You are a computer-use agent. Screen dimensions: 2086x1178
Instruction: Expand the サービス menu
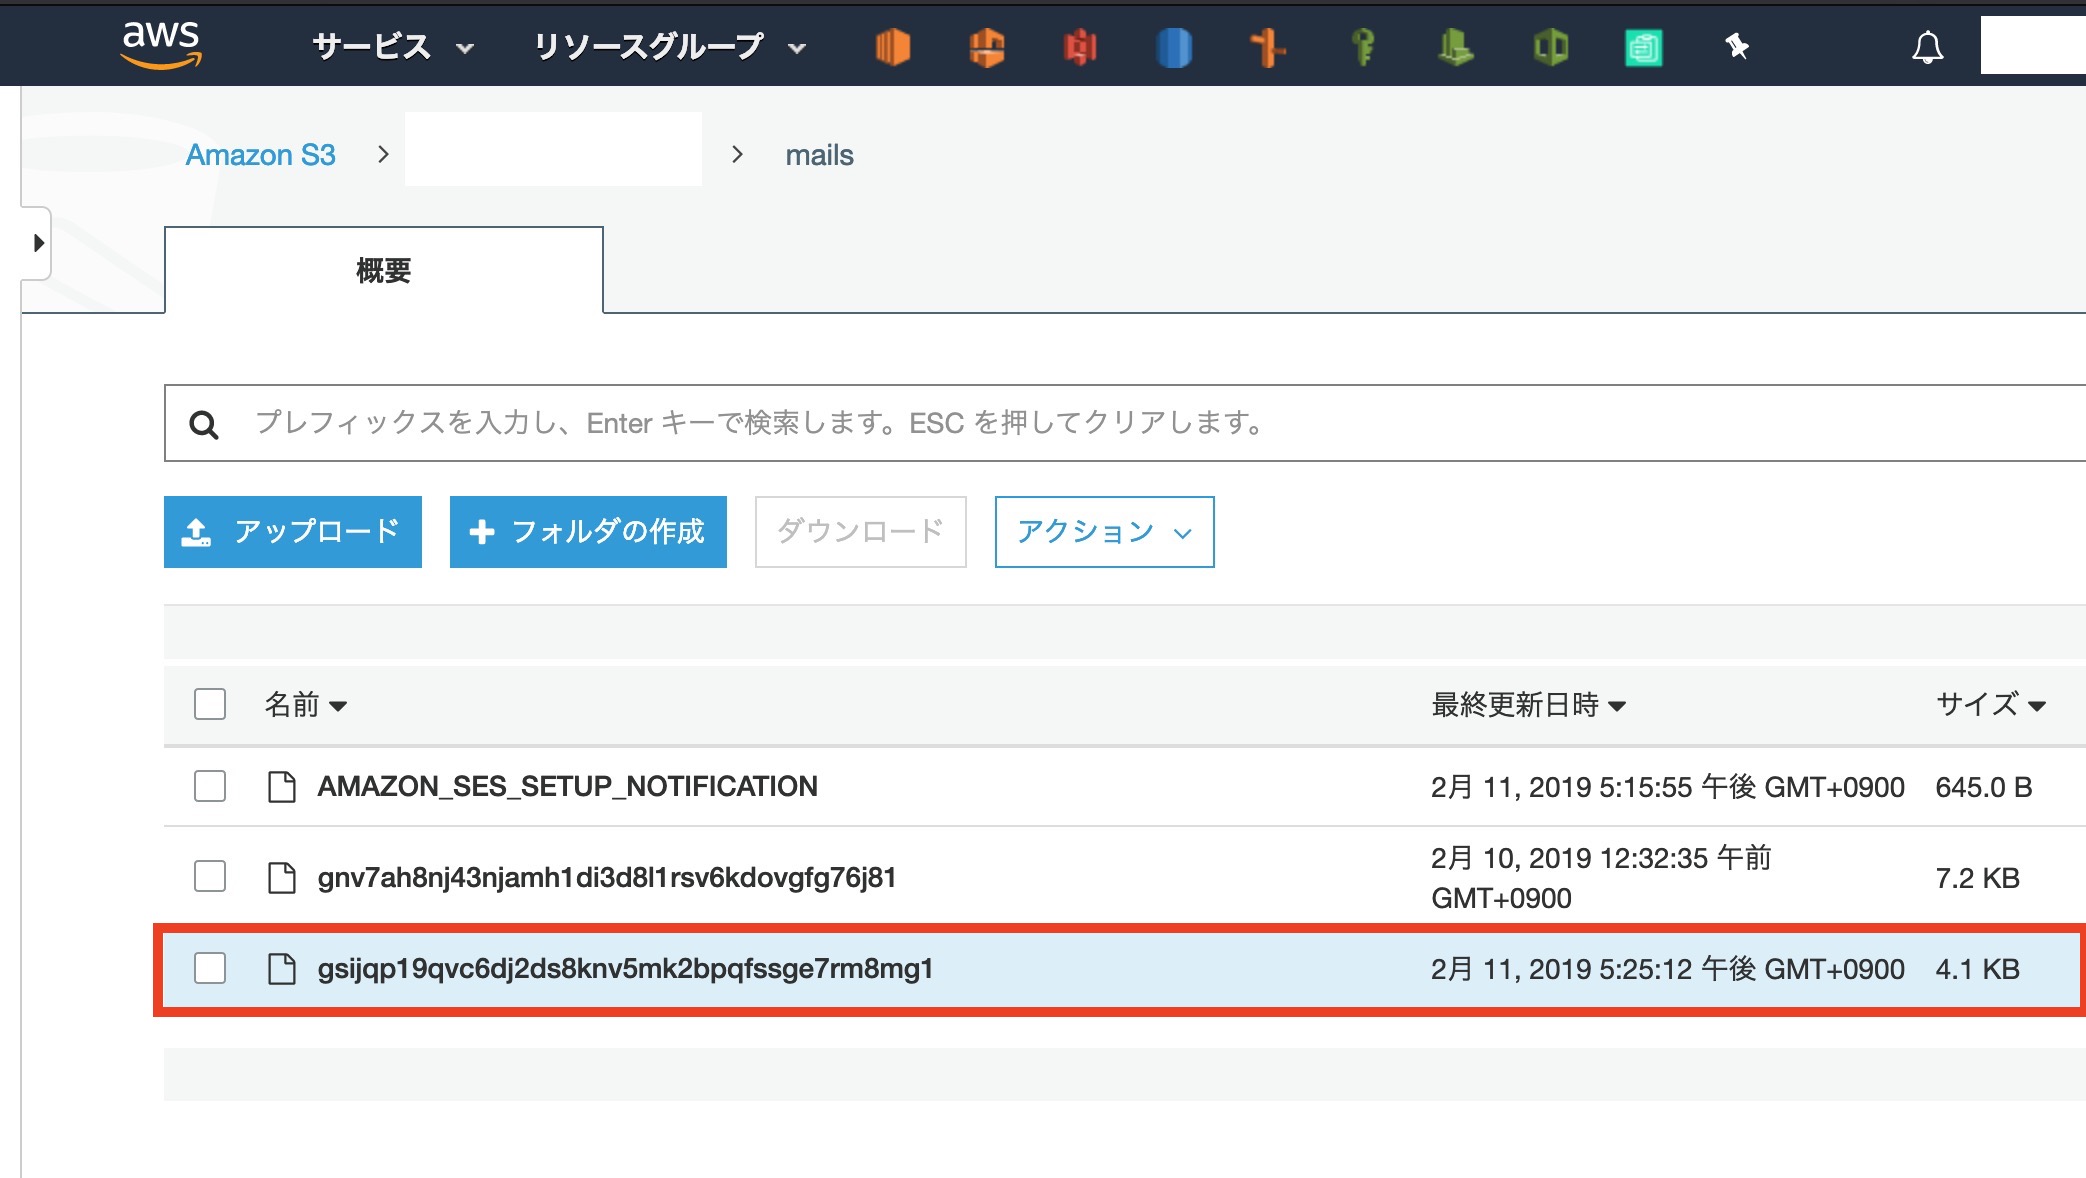click(392, 47)
